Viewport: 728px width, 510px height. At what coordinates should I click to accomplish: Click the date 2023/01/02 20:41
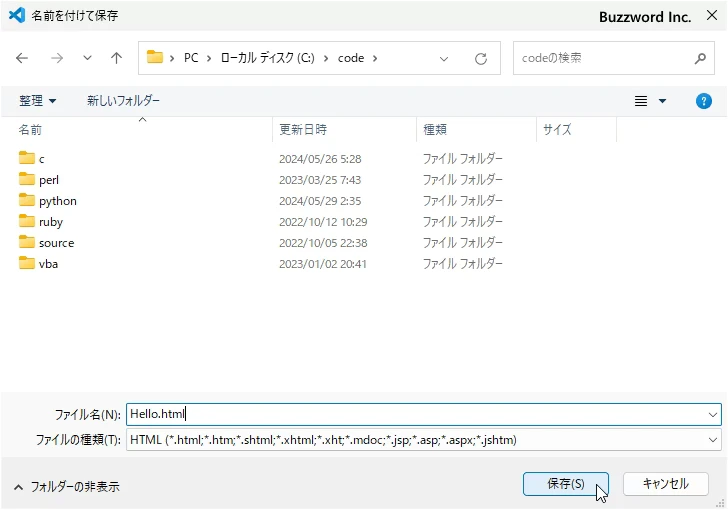pos(323,264)
